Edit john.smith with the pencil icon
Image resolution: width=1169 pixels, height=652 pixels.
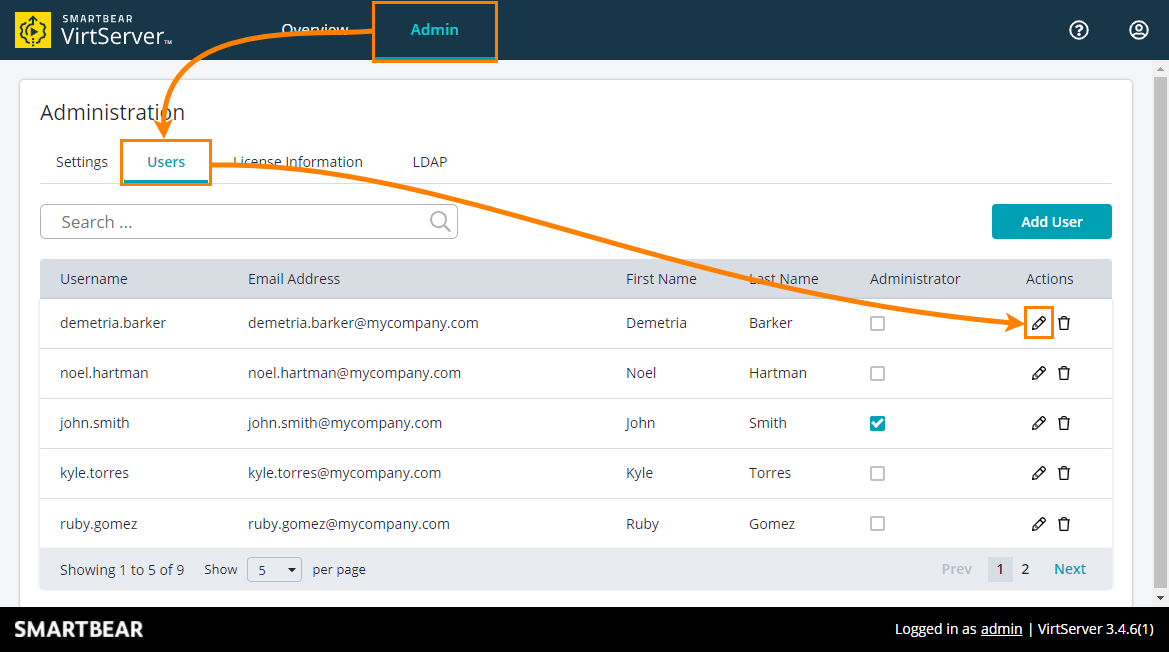1039,423
